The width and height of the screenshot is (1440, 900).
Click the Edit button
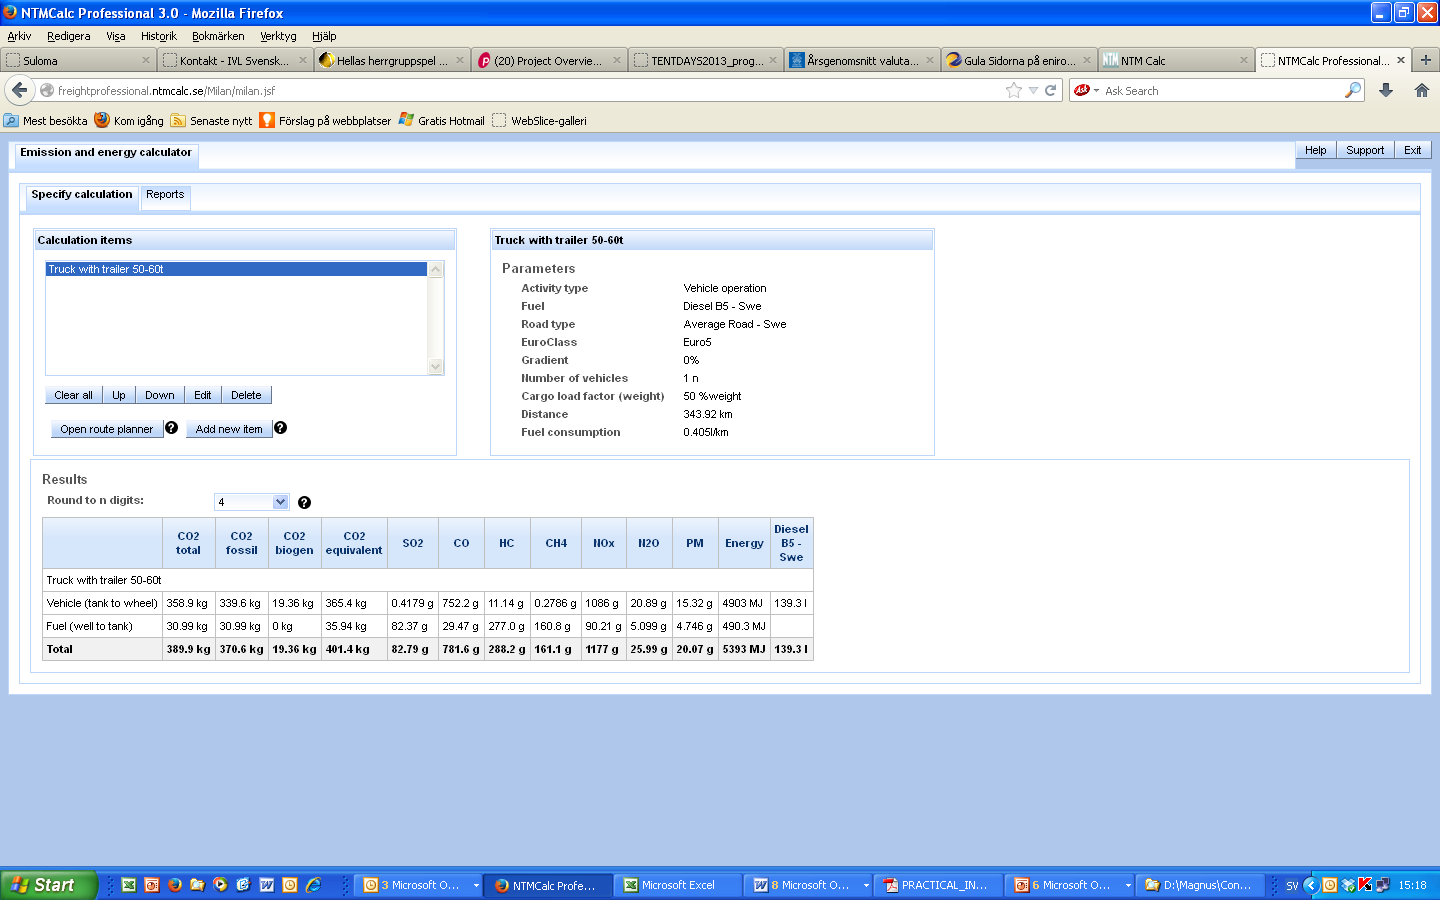(x=203, y=395)
